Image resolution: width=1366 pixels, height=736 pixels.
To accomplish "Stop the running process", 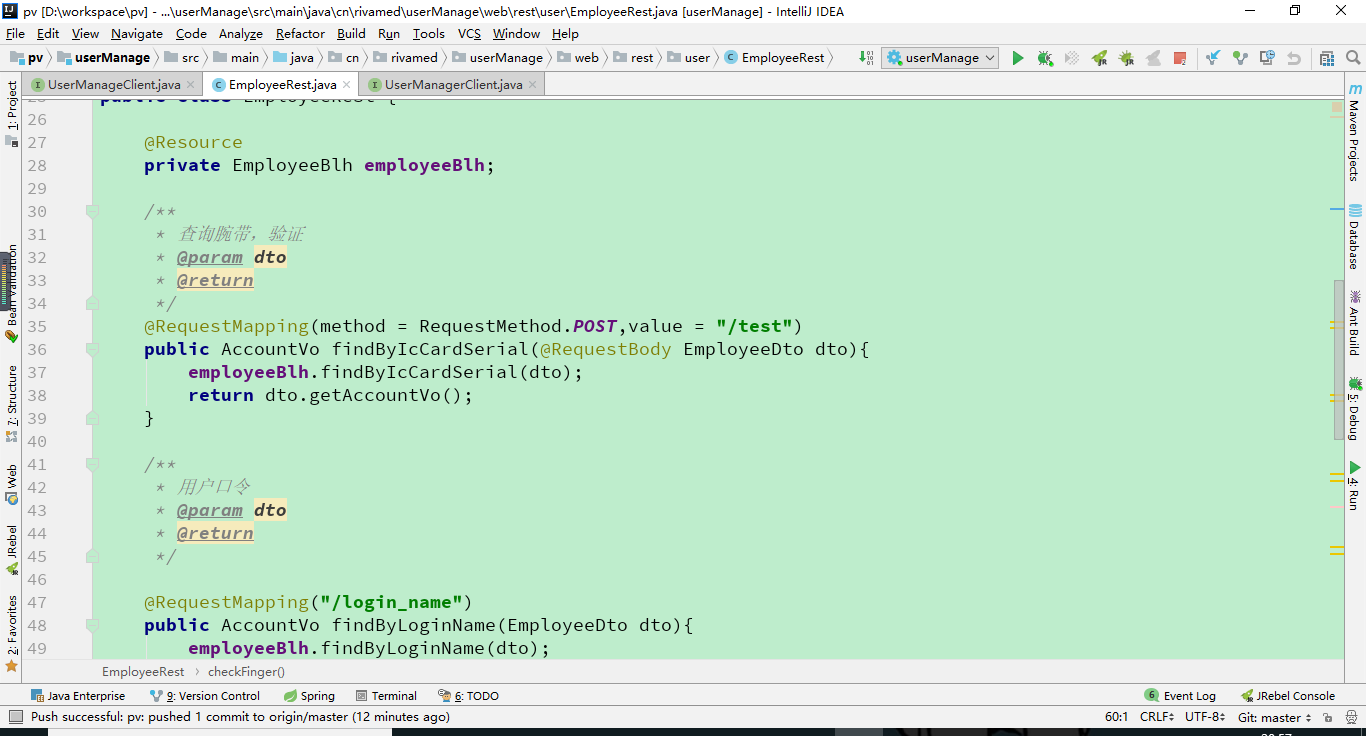I will [x=1180, y=58].
